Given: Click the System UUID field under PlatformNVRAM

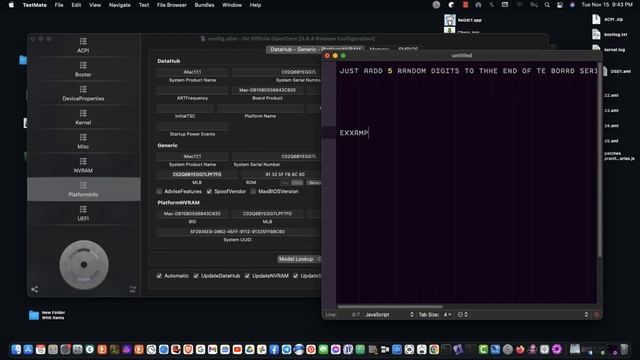Looking at the screenshot, I should click(x=238, y=231).
